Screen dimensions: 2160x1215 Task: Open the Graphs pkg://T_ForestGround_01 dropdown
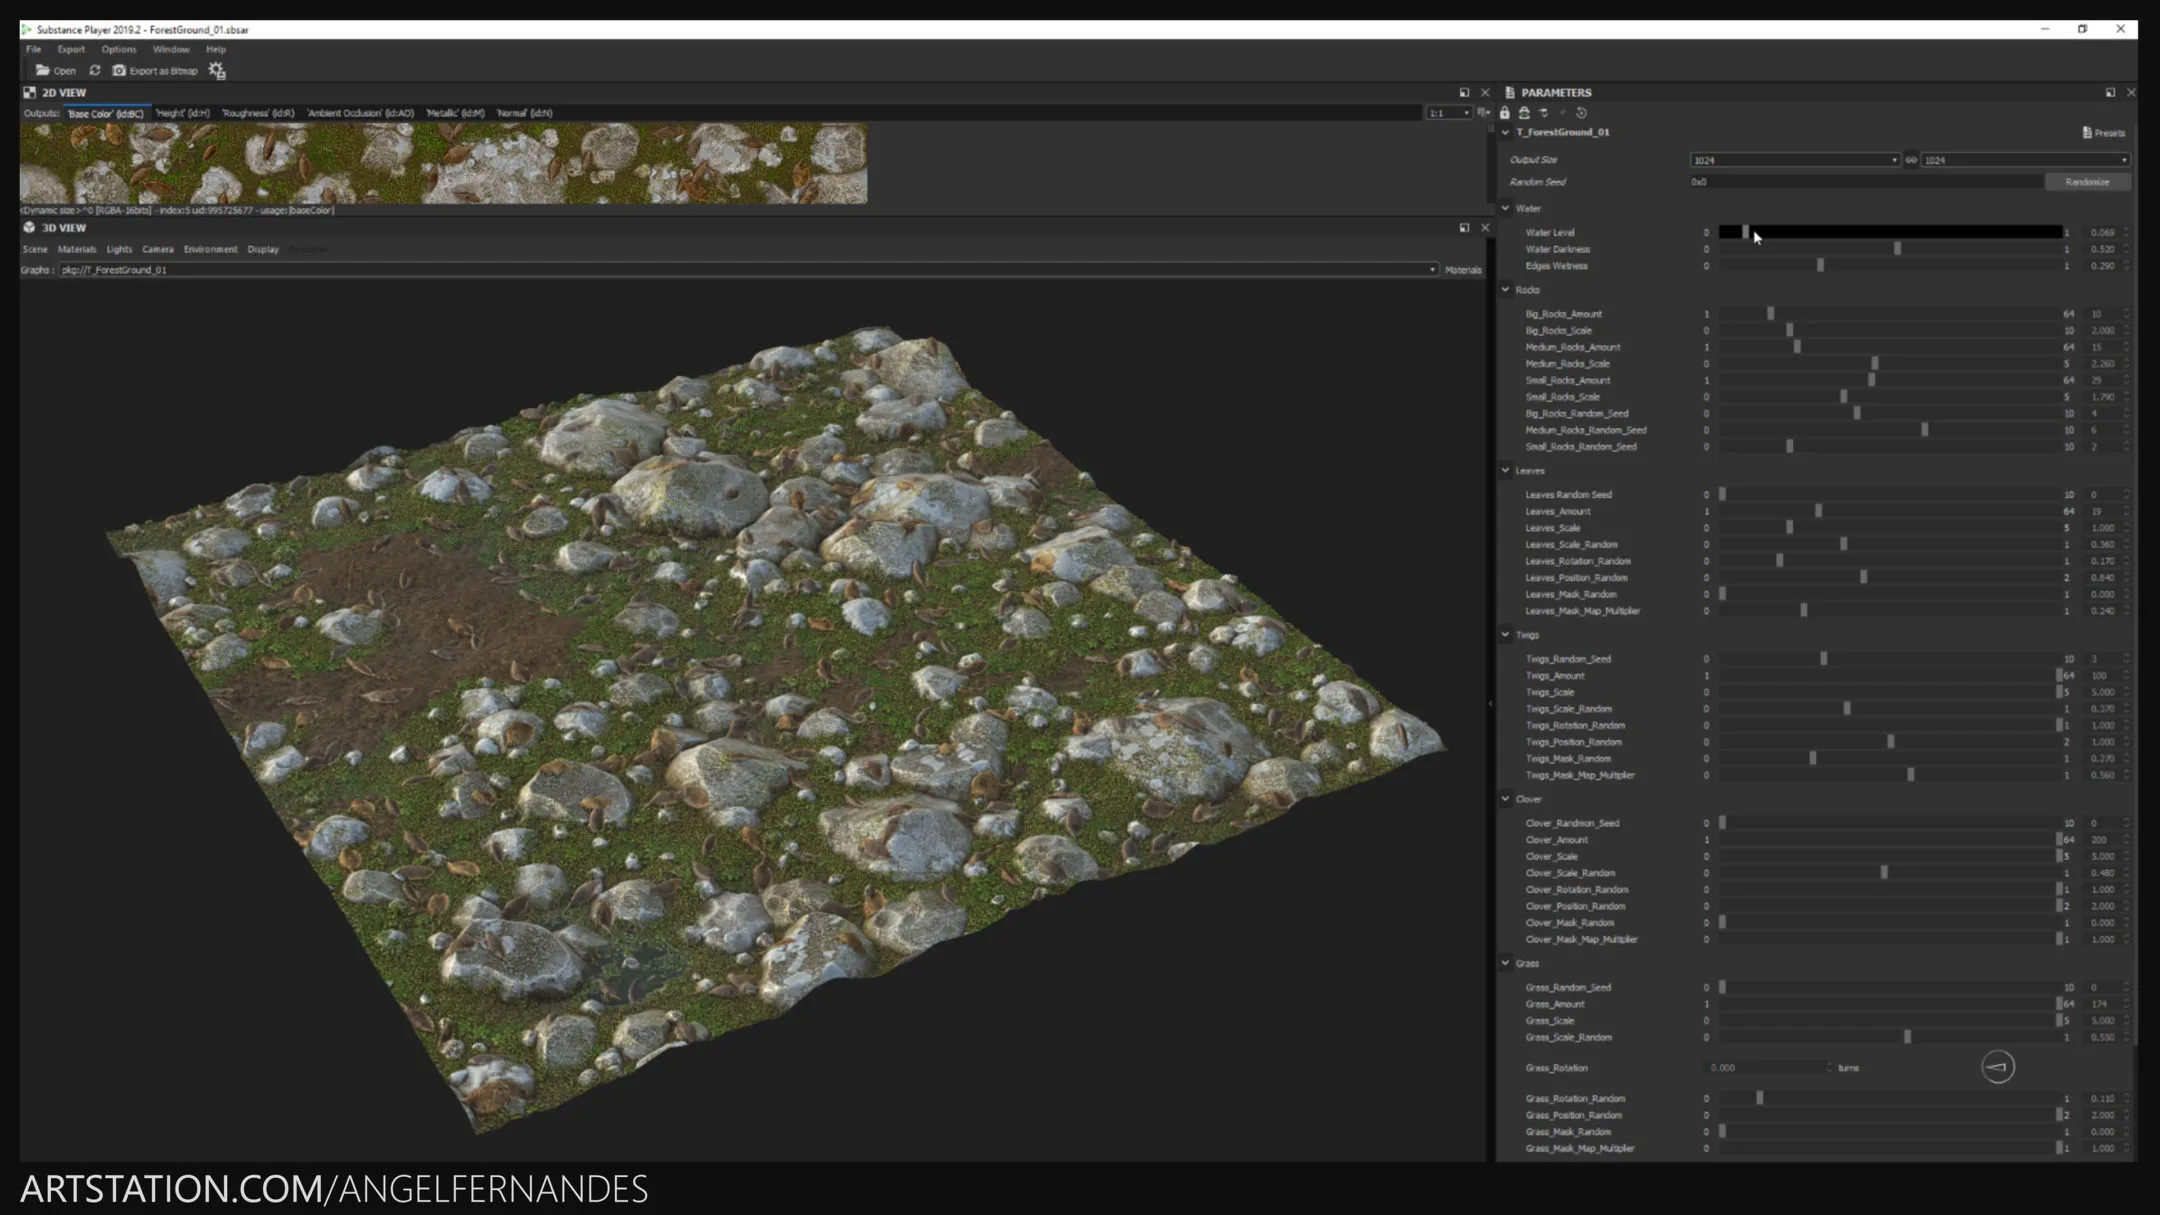[x=1432, y=270]
